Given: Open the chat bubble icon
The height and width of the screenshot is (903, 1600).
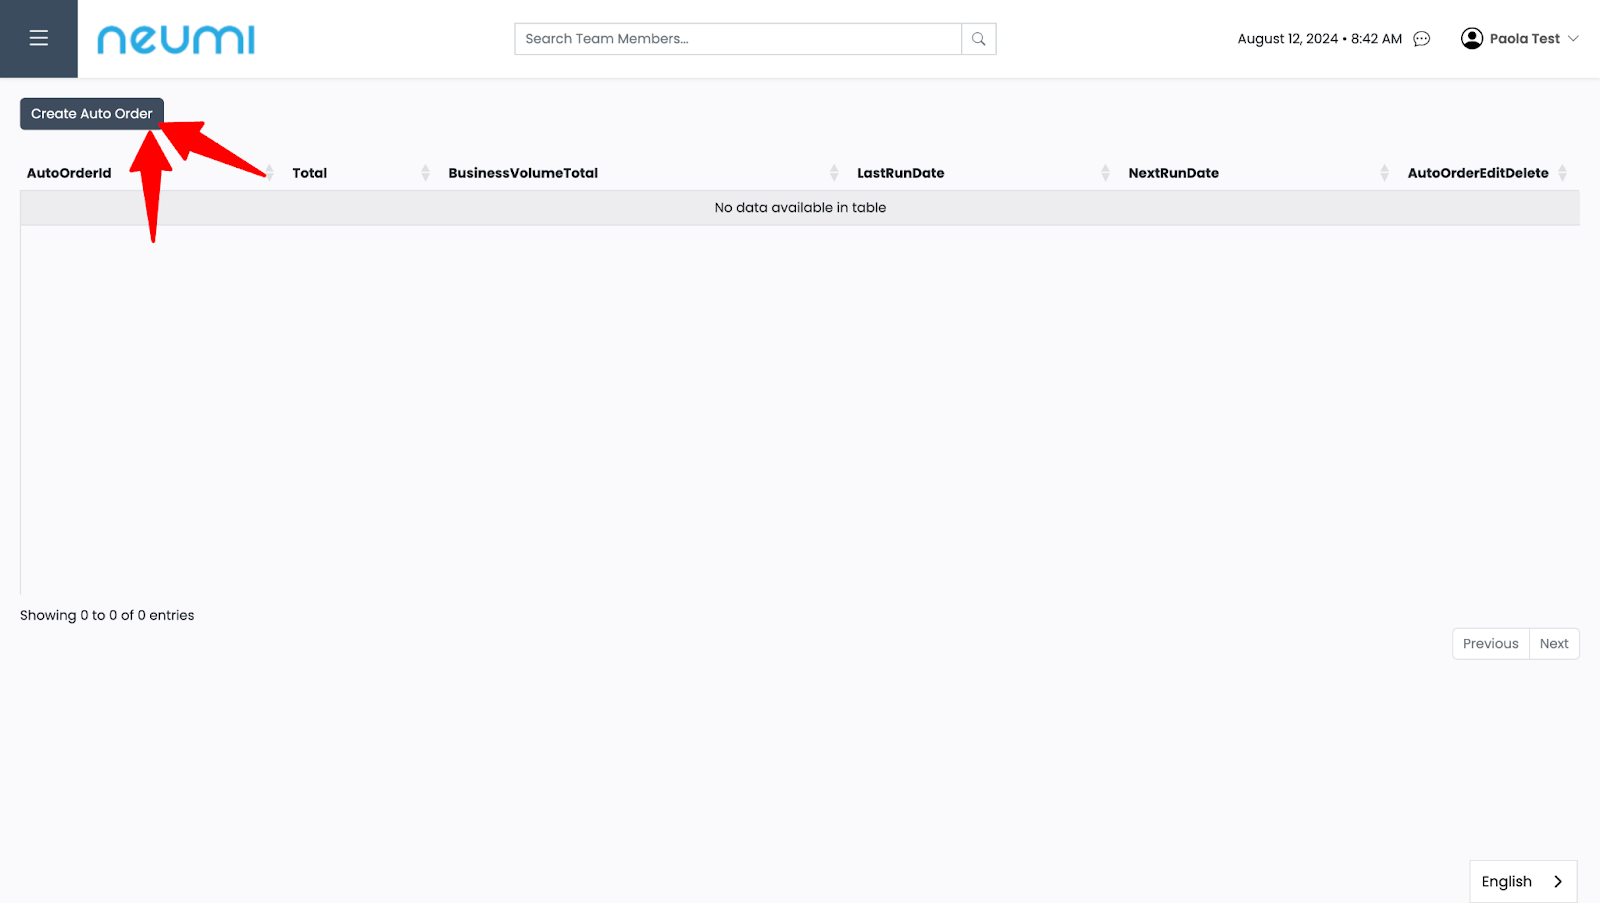Looking at the screenshot, I should click(1421, 39).
